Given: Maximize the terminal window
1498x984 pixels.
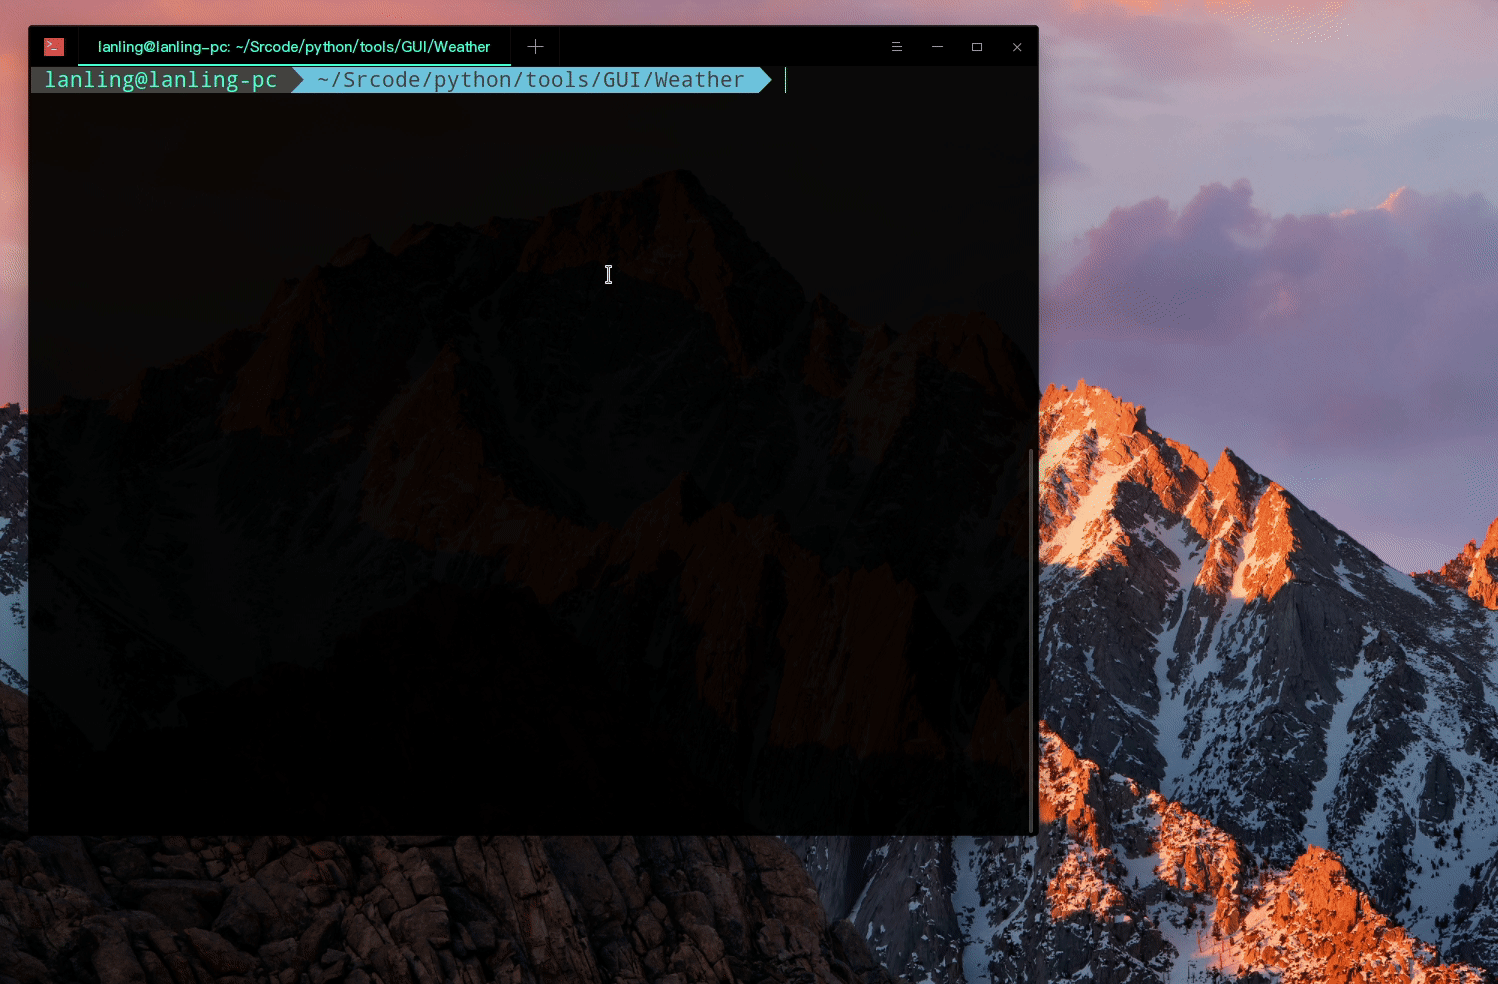Looking at the screenshot, I should 977,47.
